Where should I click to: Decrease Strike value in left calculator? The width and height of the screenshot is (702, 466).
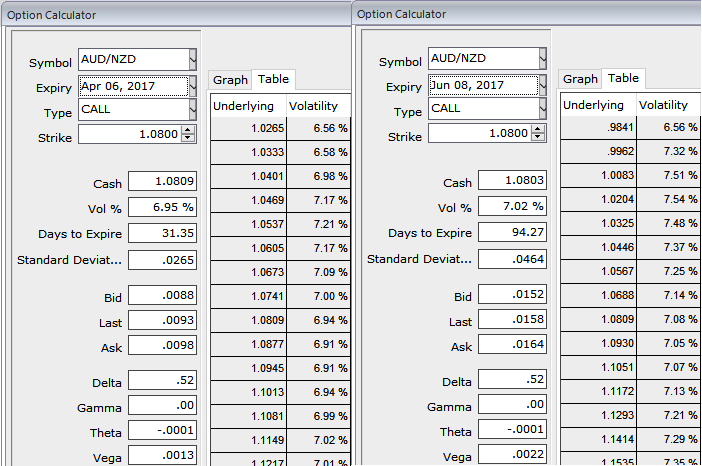pyautogui.click(x=188, y=138)
